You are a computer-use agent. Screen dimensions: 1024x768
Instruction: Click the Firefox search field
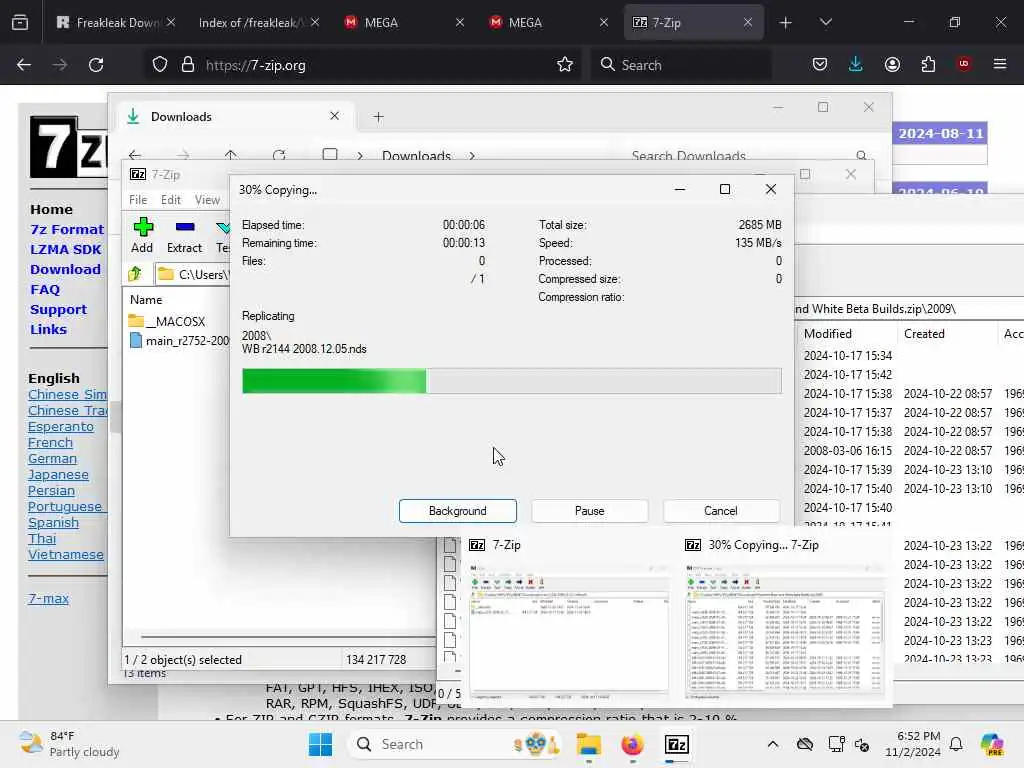coord(680,65)
